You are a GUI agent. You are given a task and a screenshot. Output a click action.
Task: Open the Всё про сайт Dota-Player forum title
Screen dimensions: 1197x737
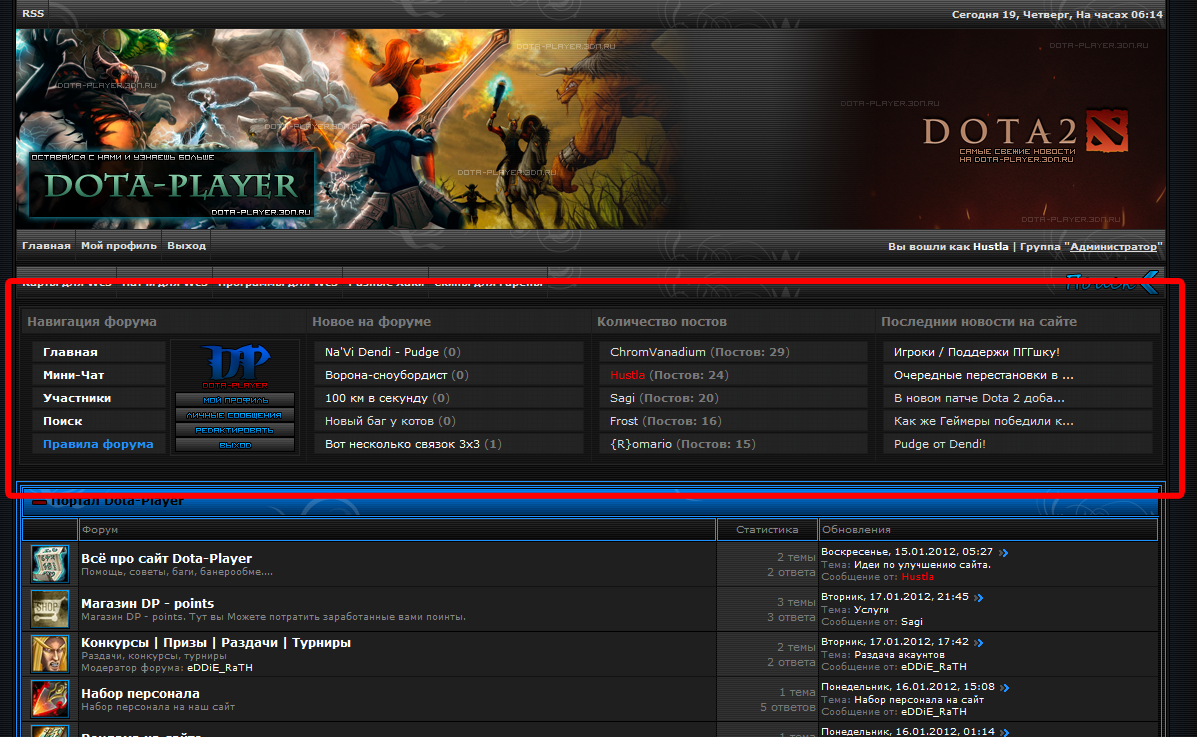[166, 558]
